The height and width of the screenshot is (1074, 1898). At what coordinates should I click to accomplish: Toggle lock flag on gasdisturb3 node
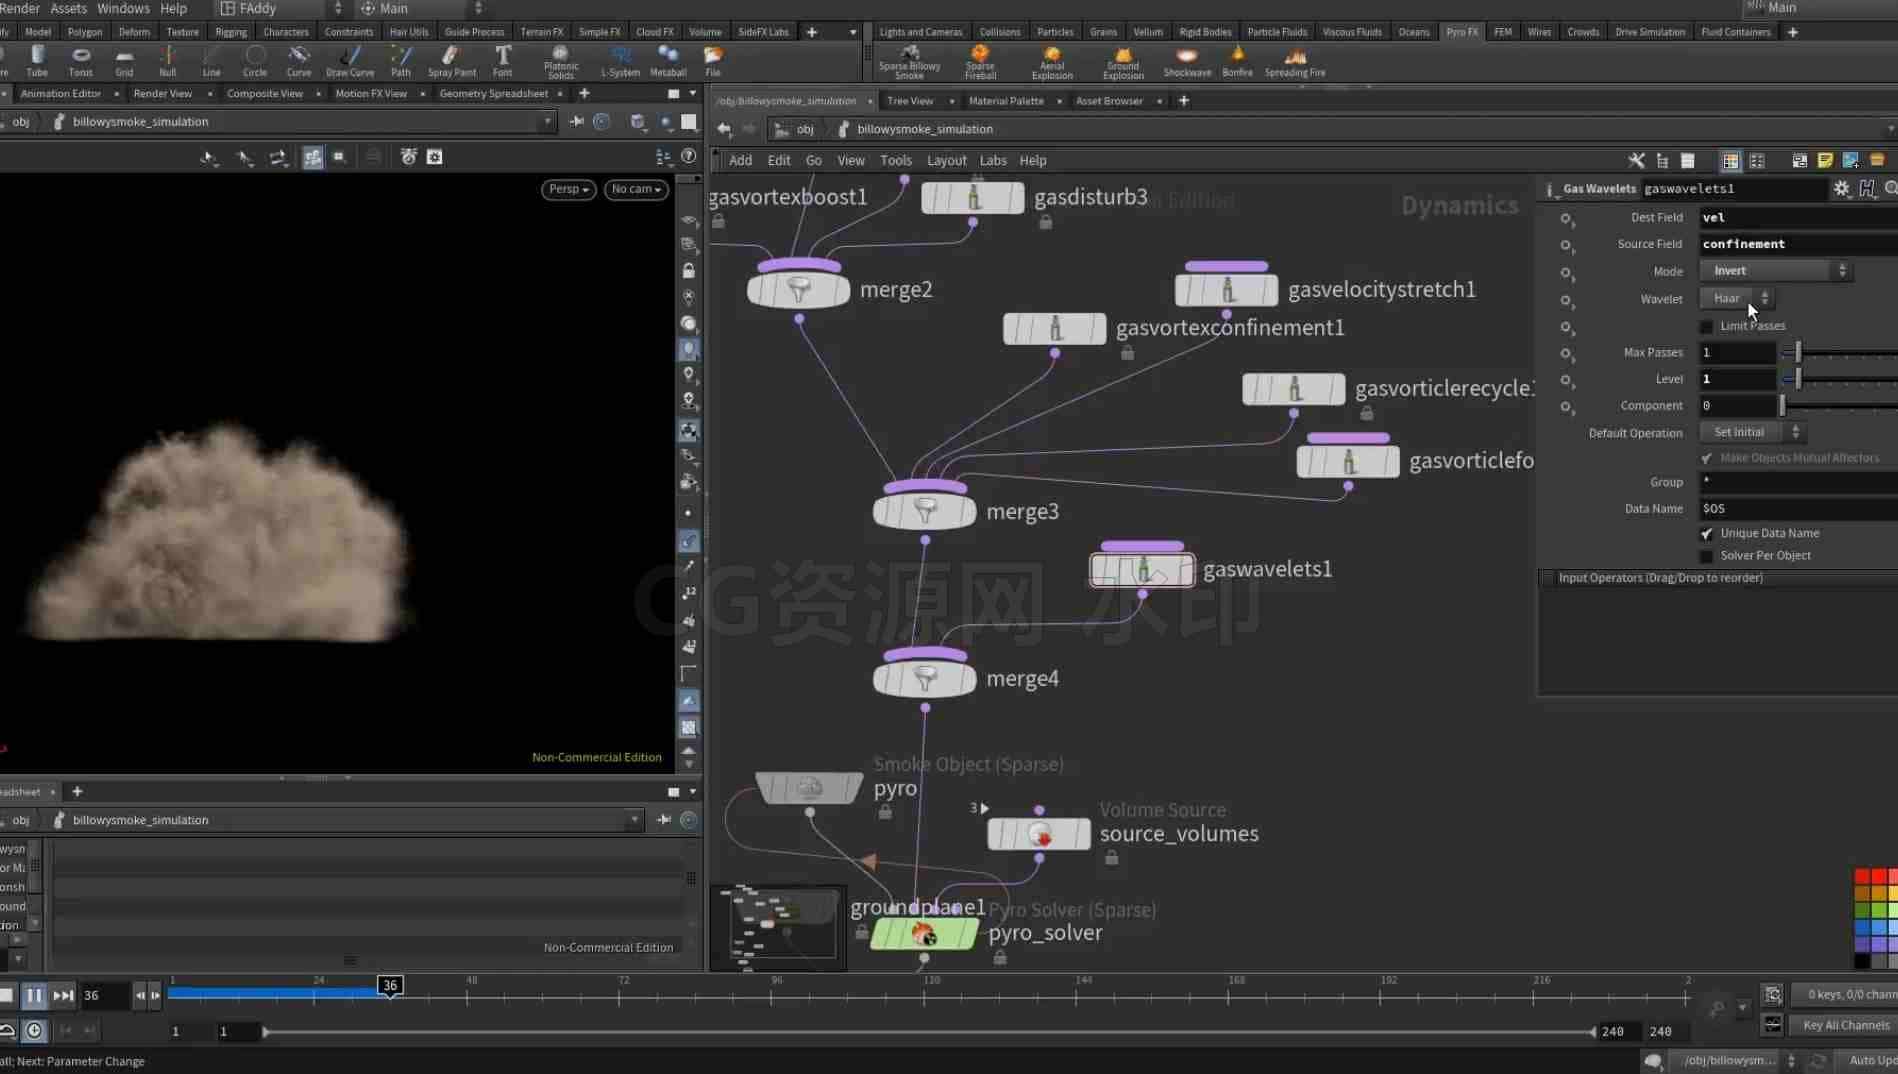(1045, 223)
